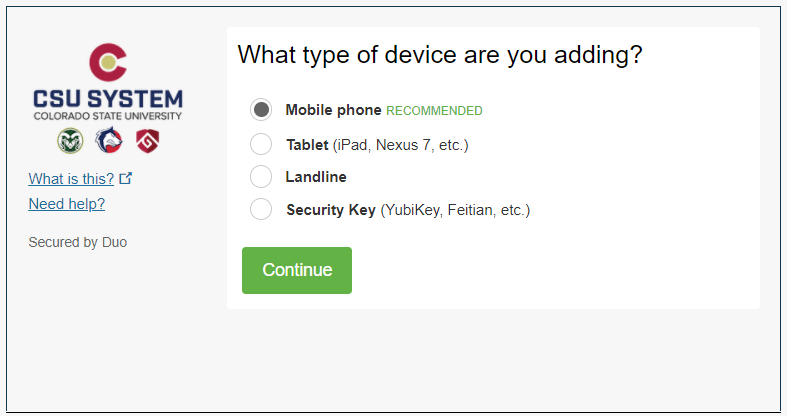787x416 pixels.
Task: Click the red shield campus icon
Action: tap(147, 141)
